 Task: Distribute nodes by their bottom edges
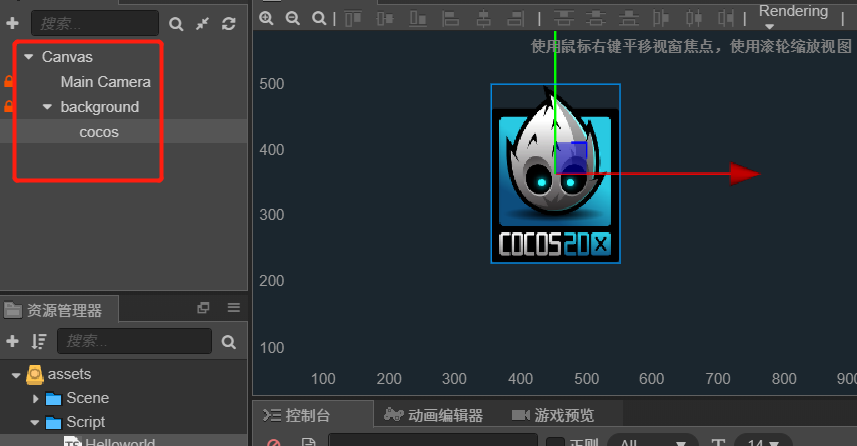[x=629, y=19]
